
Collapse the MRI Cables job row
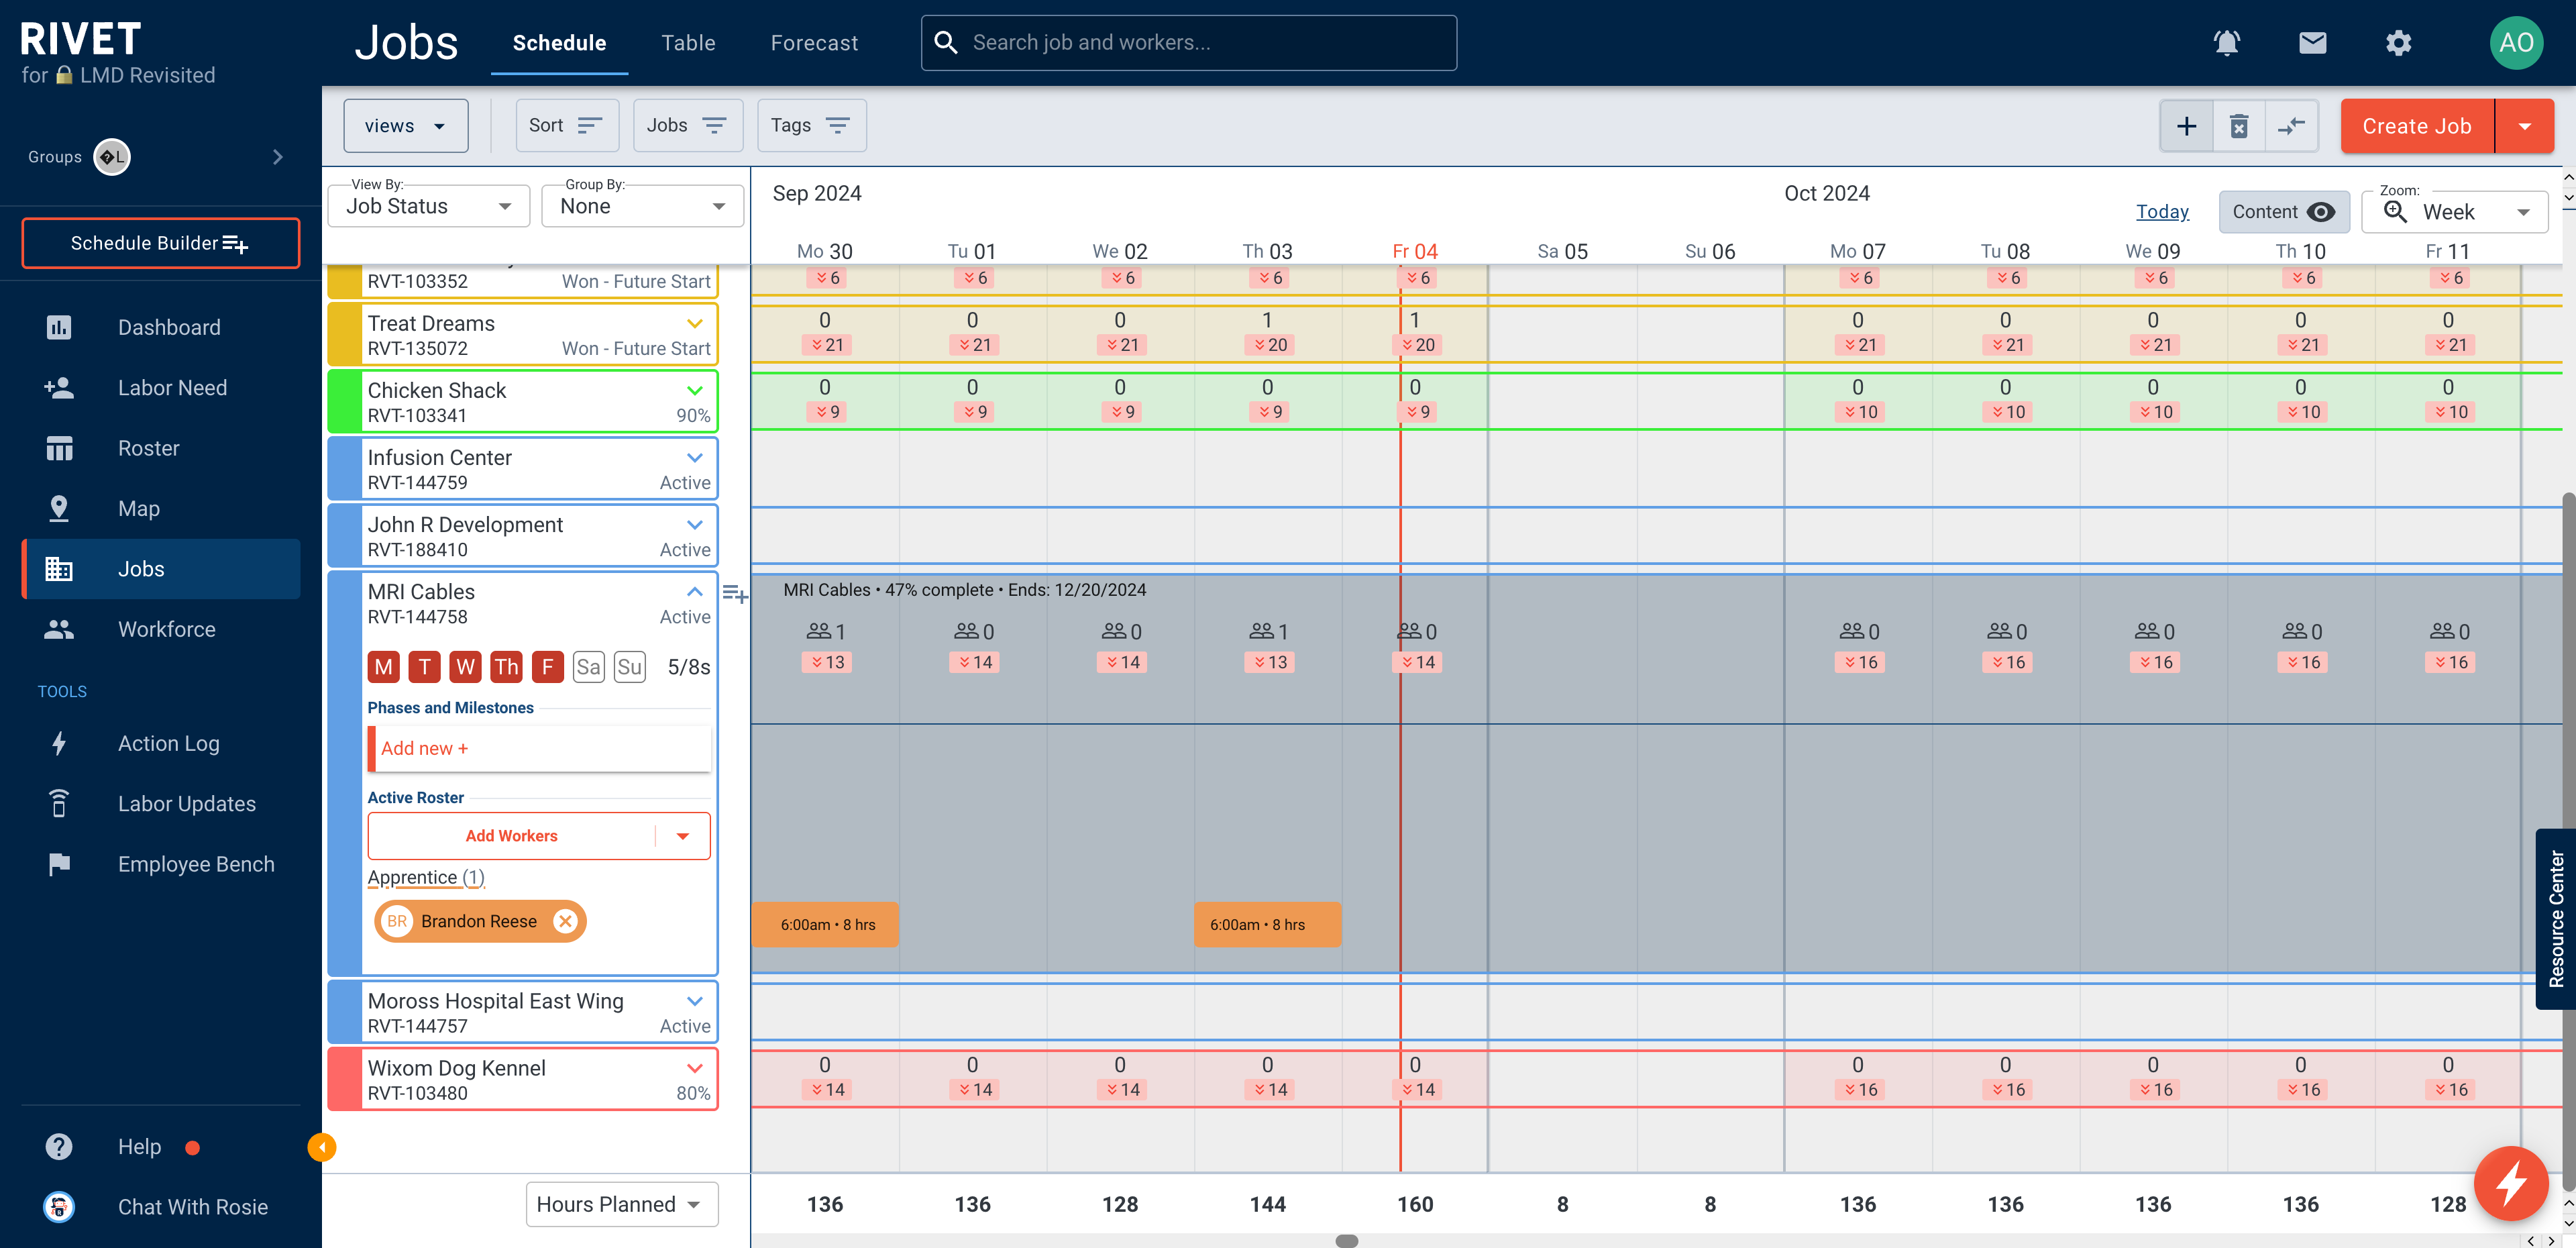[695, 592]
